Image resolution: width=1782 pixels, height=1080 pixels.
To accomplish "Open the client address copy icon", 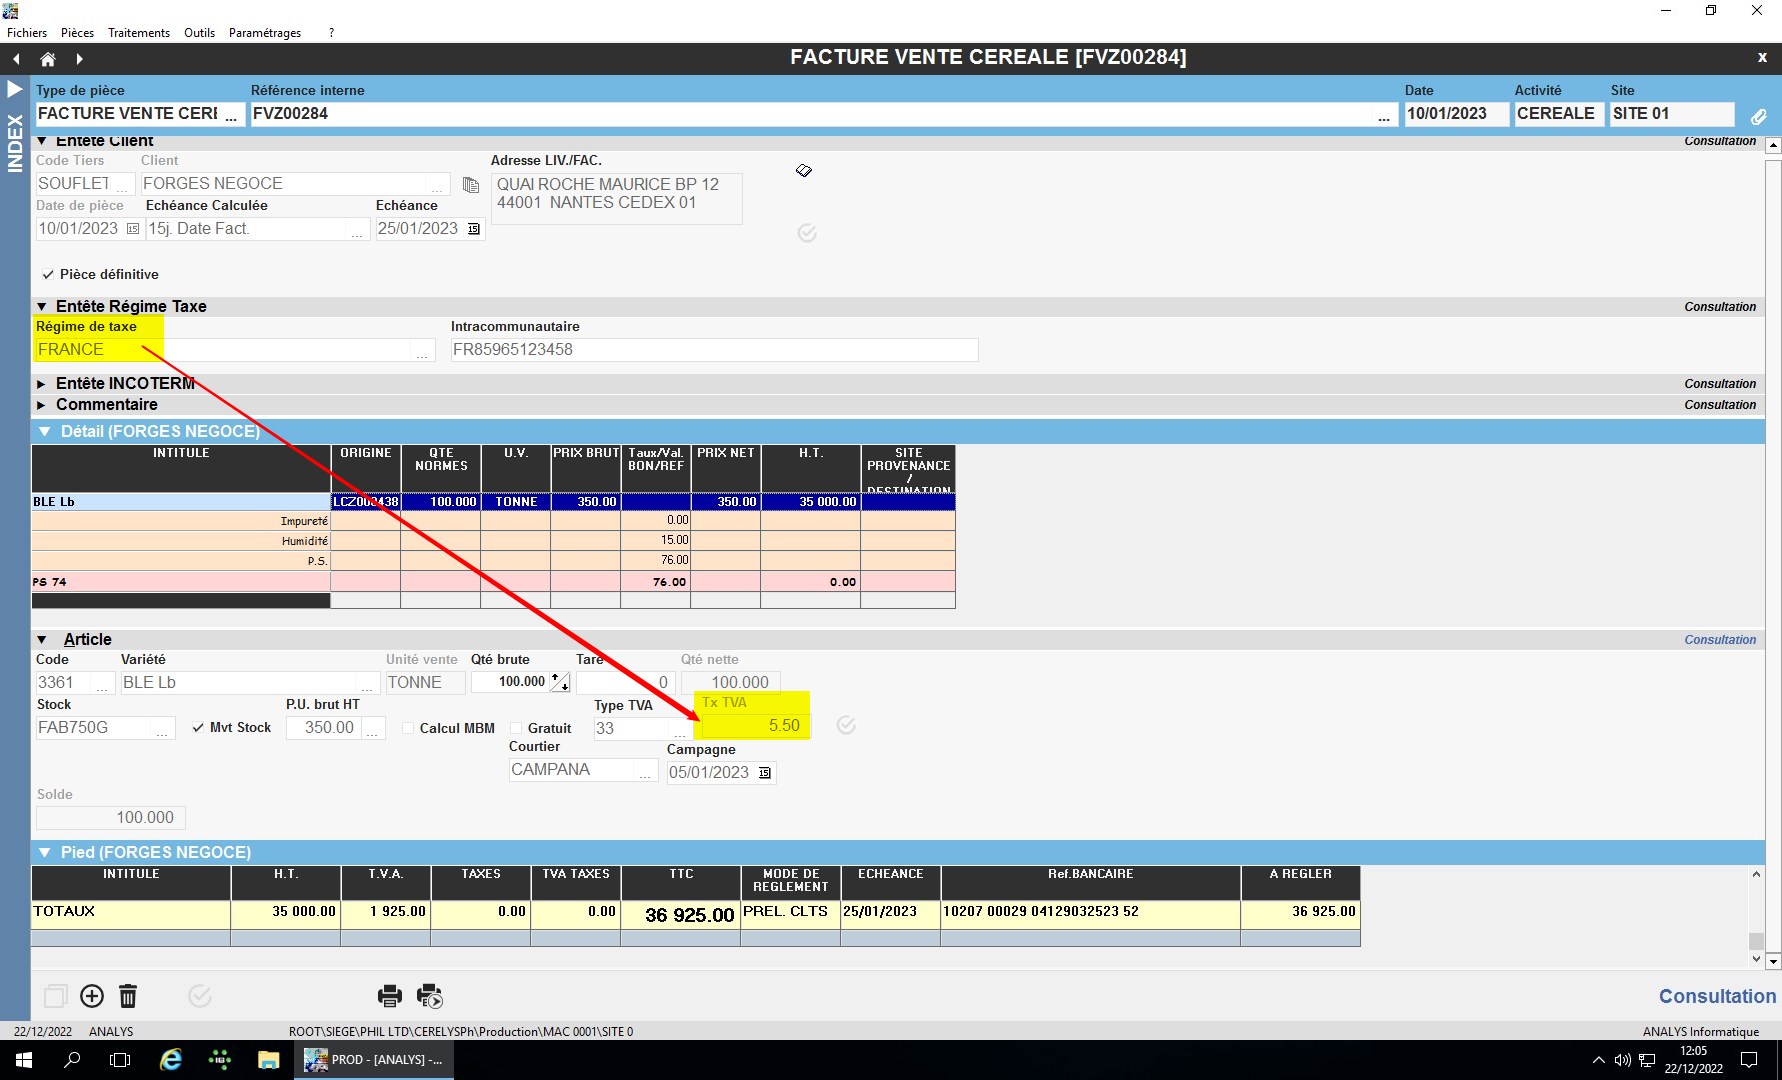I will click(x=471, y=185).
